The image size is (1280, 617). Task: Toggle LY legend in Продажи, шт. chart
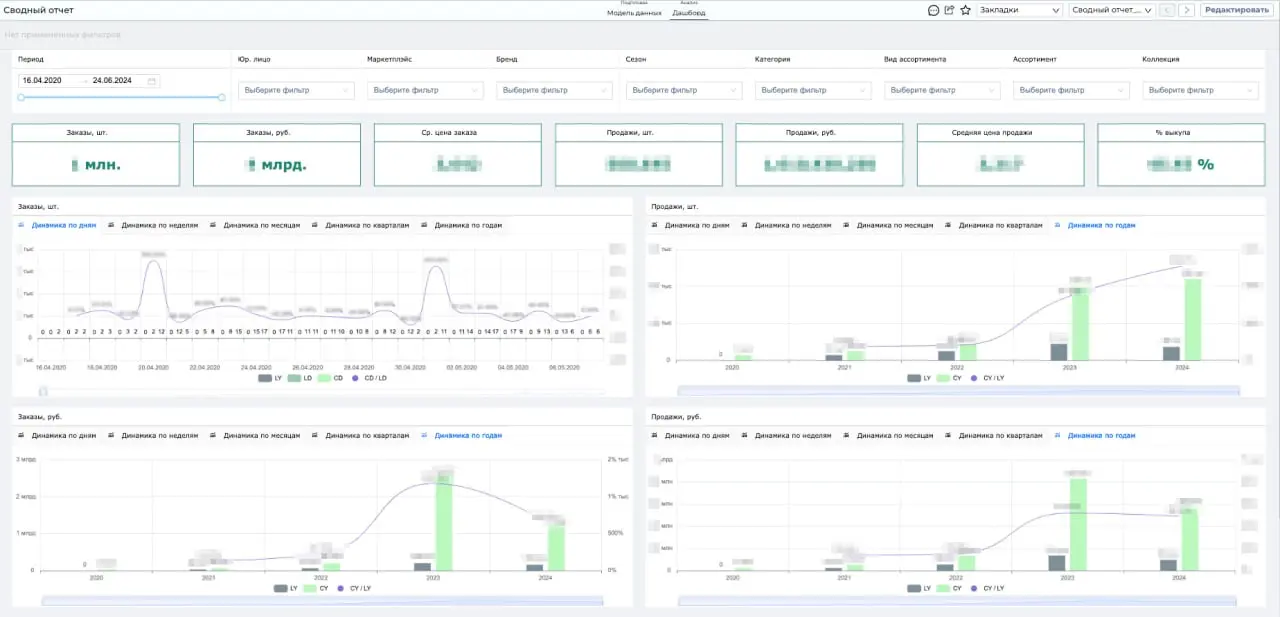click(919, 378)
